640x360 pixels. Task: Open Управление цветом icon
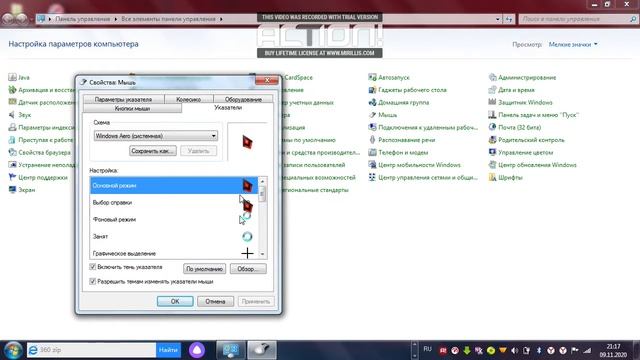point(492,152)
